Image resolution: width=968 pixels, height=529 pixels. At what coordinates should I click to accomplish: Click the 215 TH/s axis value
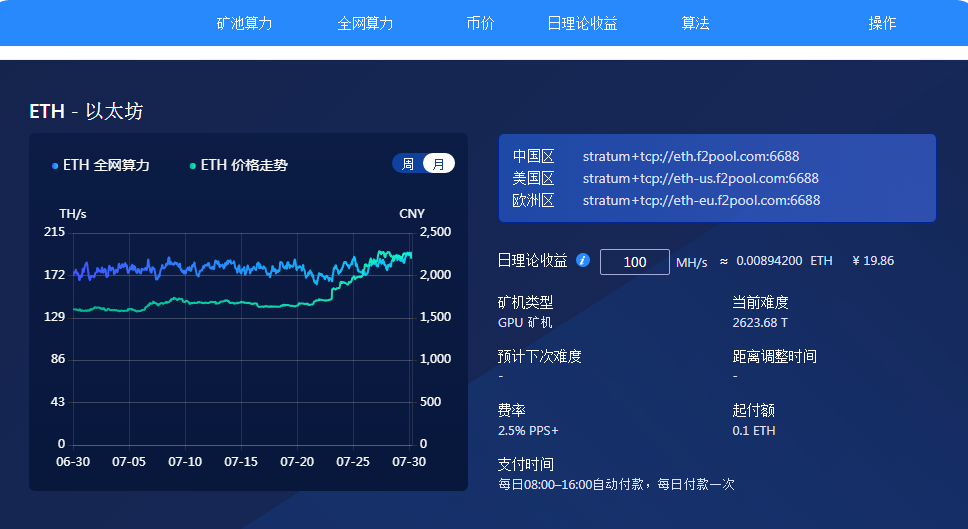point(54,232)
